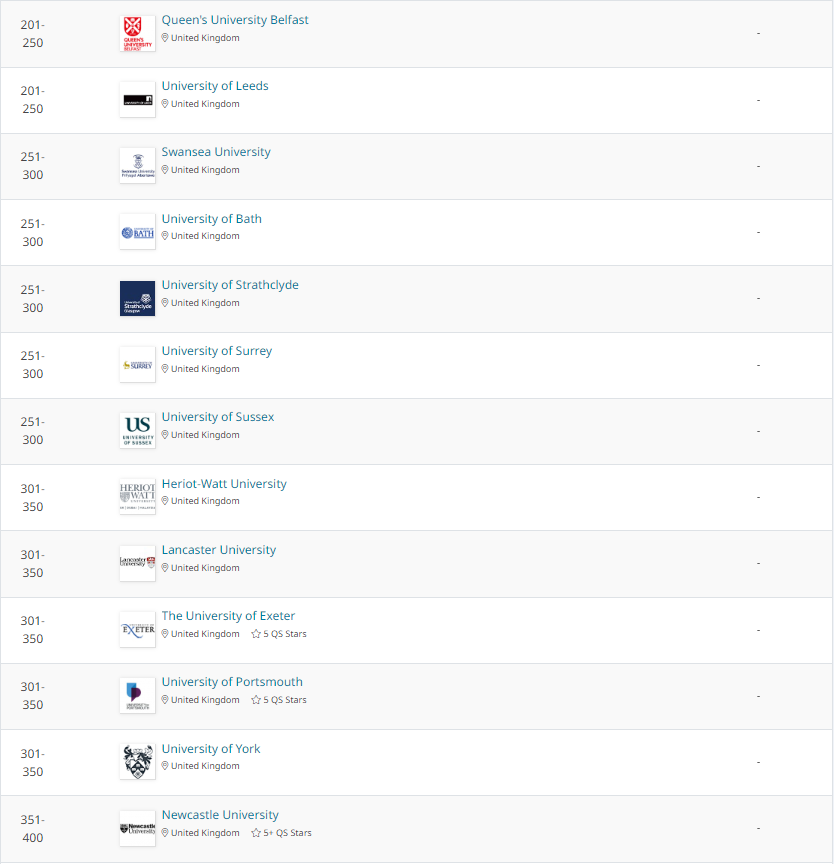Open The University of Exeter link

point(228,616)
